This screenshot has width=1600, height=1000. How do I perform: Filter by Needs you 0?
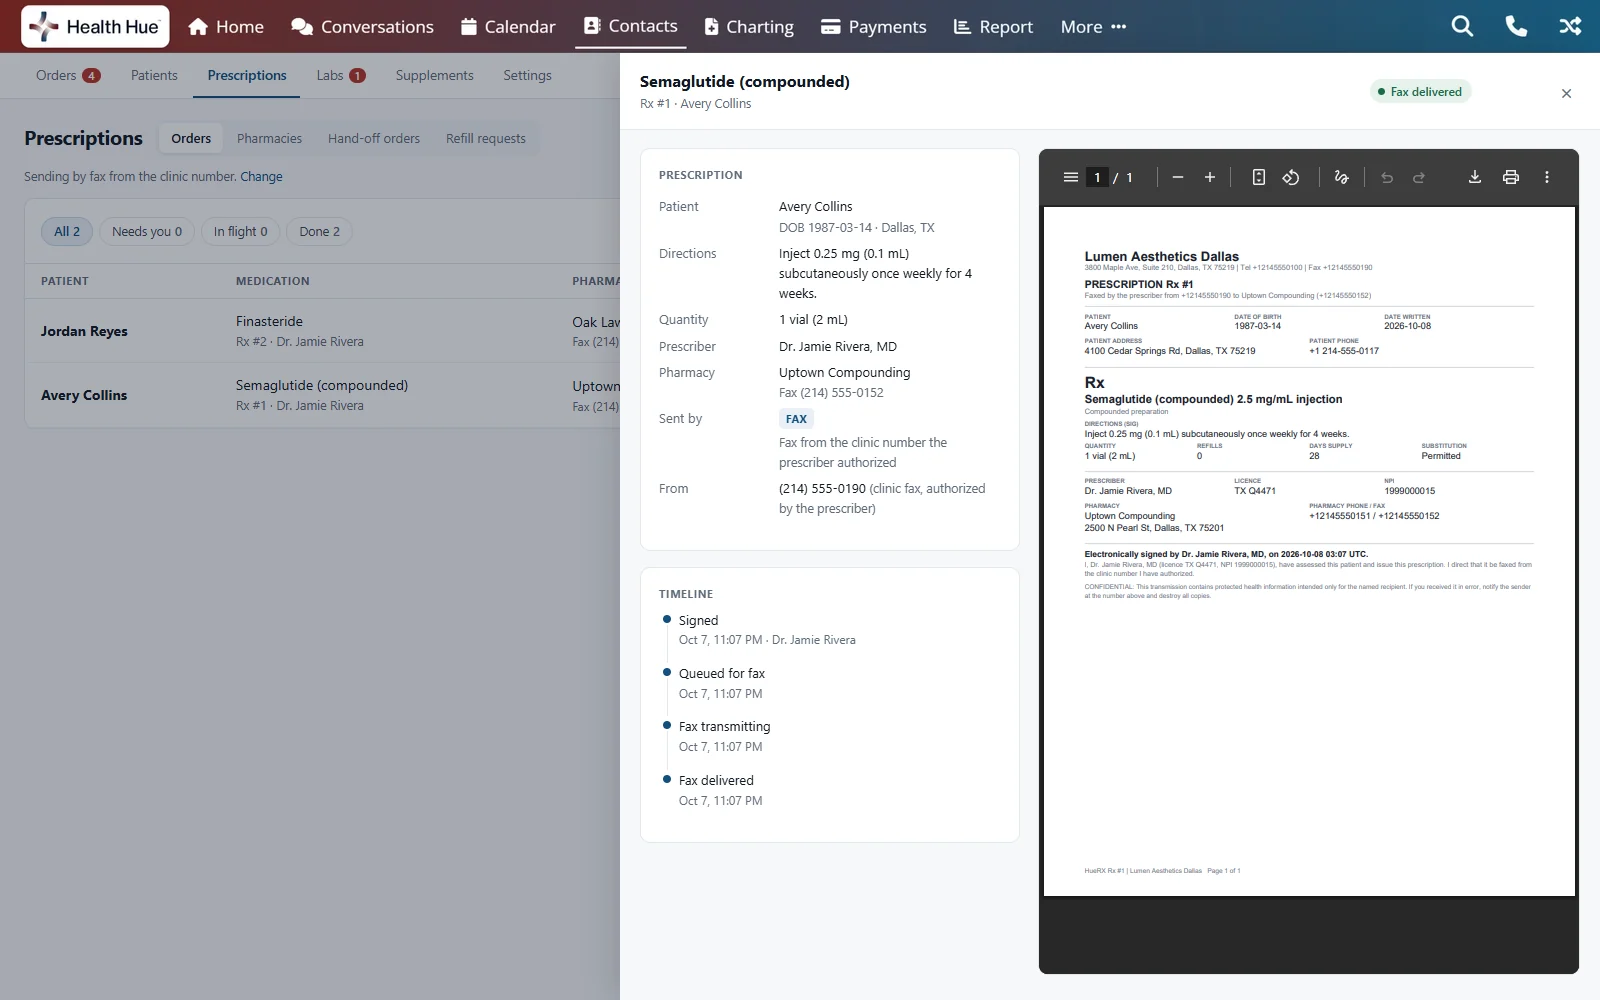pos(147,232)
